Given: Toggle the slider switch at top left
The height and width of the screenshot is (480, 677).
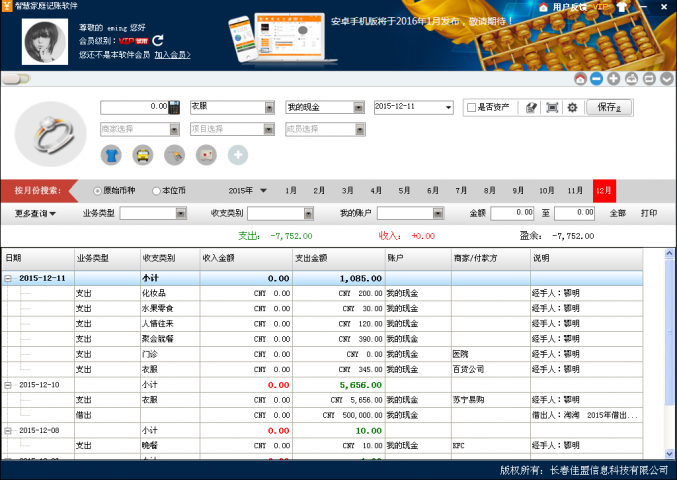Looking at the screenshot, I should click(16, 78).
